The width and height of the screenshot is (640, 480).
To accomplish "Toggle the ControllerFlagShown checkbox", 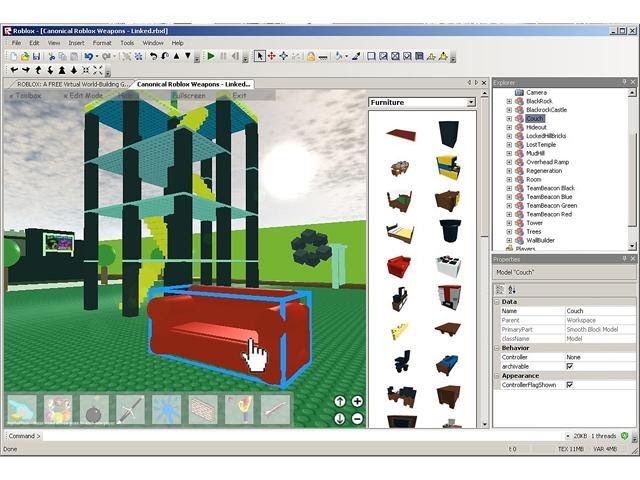I will click(x=570, y=385).
